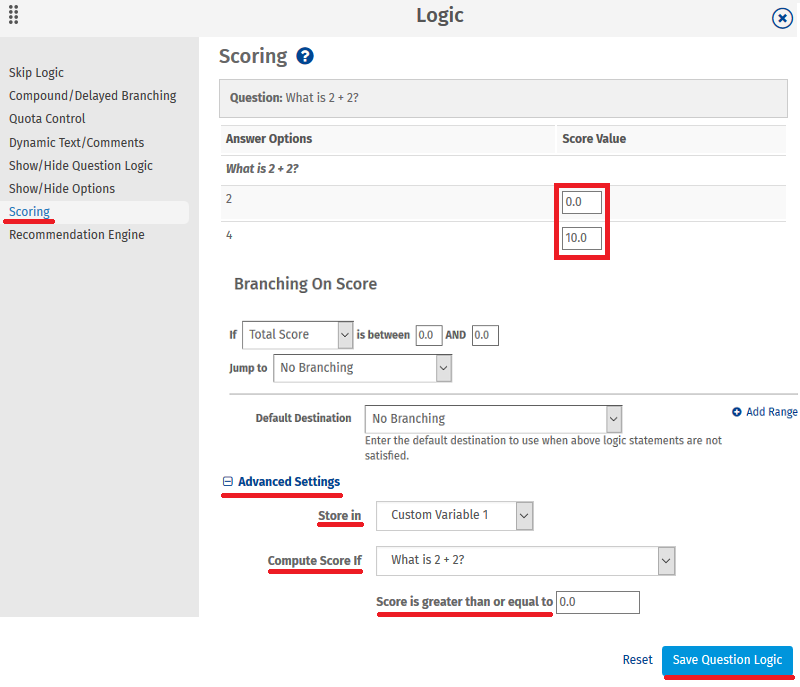
Task: Click the drag handle grid icon
Action: [x=14, y=15]
